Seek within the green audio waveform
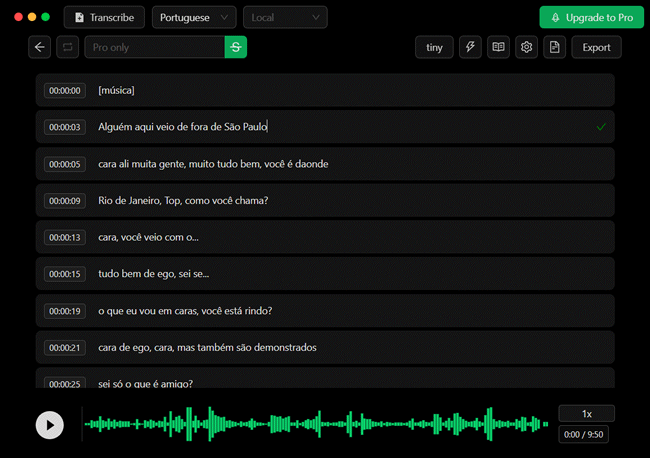650x458 pixels. pyautogui.click(x=316, y=424)
